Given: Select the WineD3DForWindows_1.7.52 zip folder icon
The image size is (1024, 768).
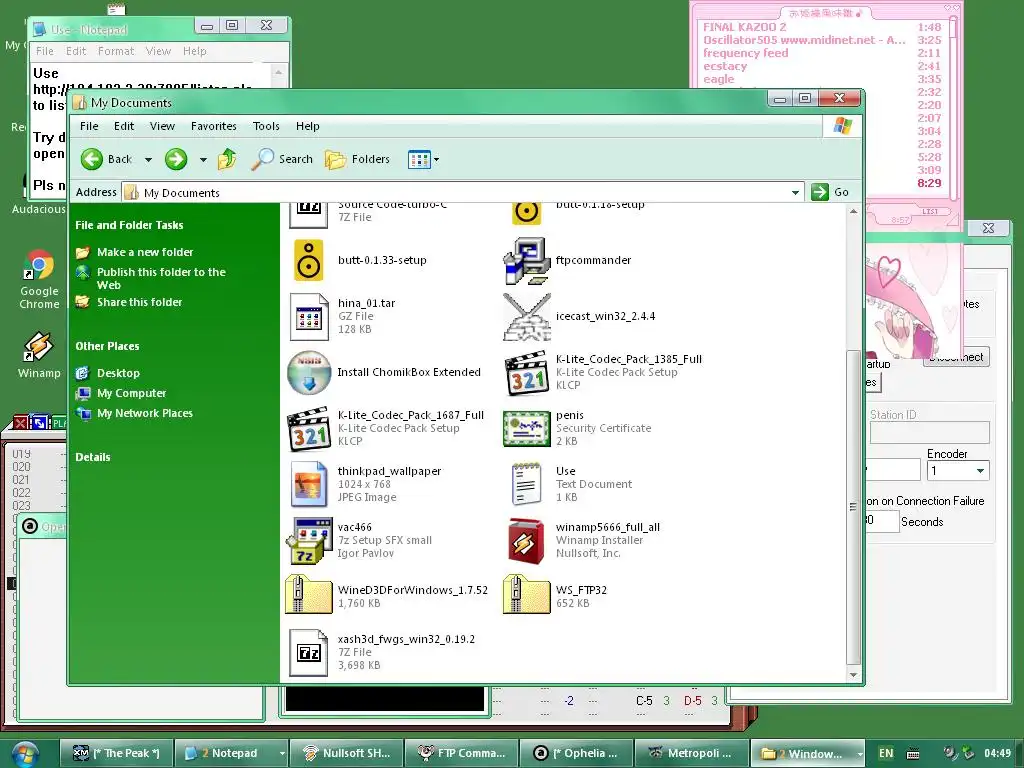Looking at the screenshot, I should [308, 594].
